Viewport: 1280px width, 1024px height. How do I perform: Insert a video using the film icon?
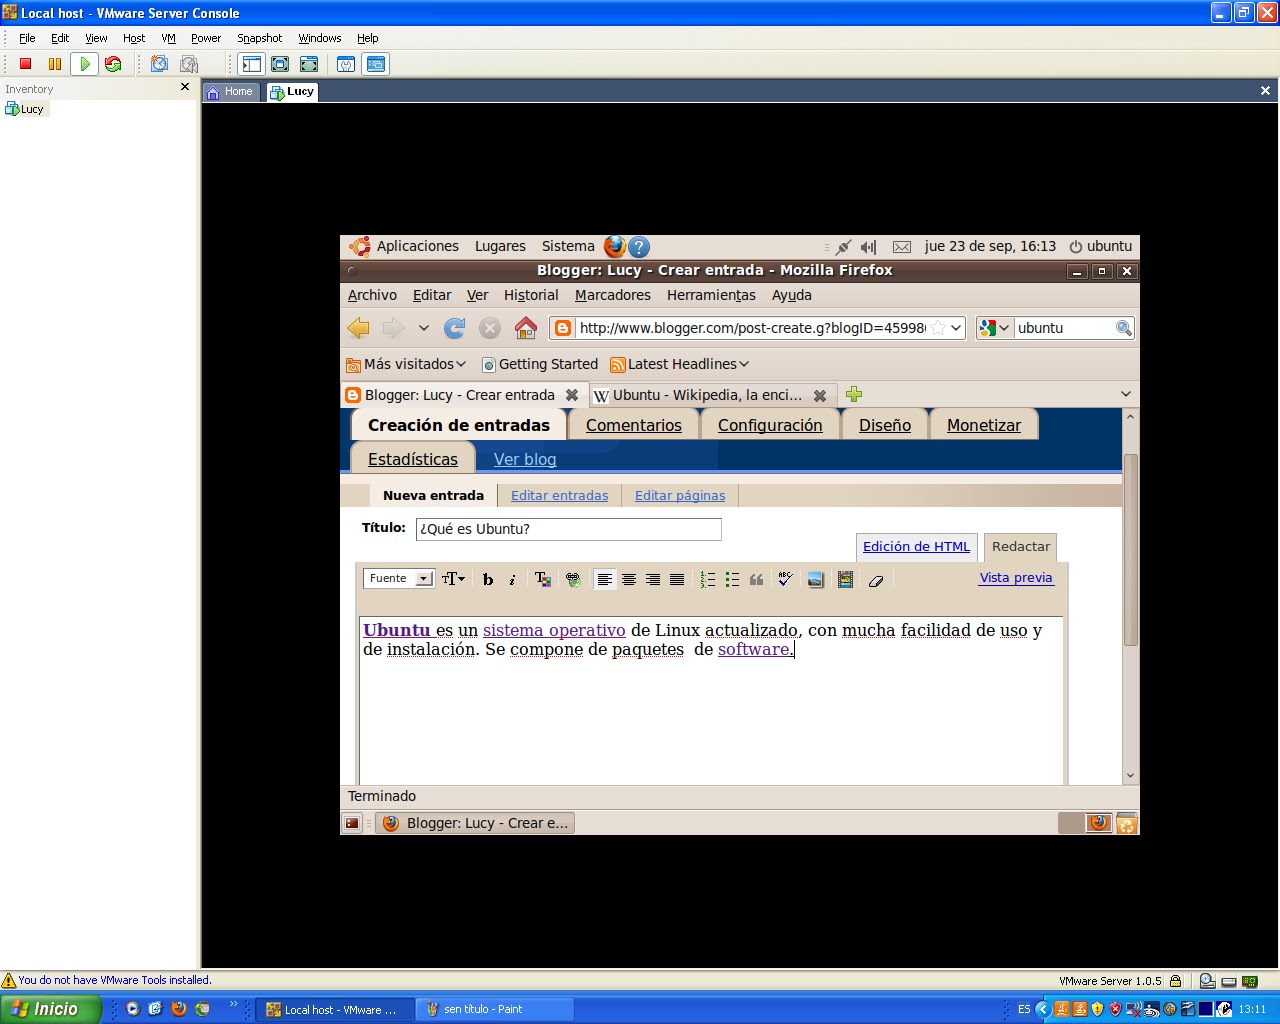845,579
